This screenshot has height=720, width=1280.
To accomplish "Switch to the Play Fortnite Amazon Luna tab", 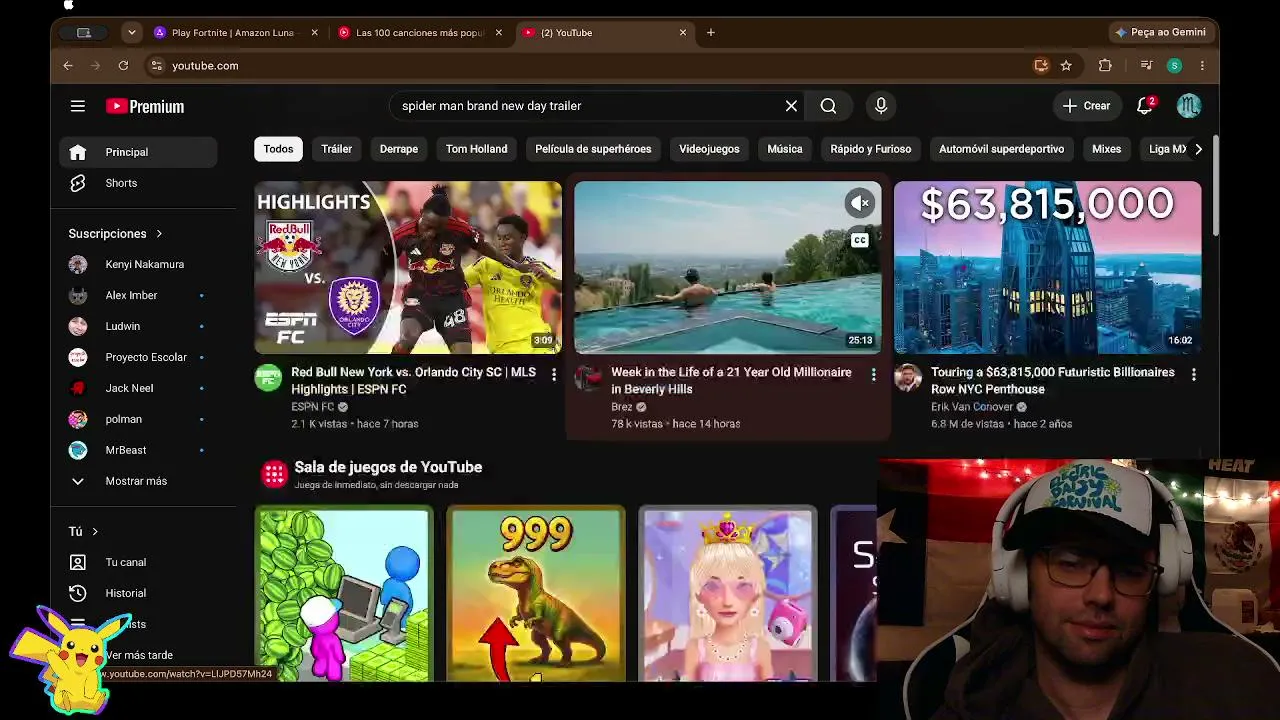I will pyautogui.click(x=234, y=33).
